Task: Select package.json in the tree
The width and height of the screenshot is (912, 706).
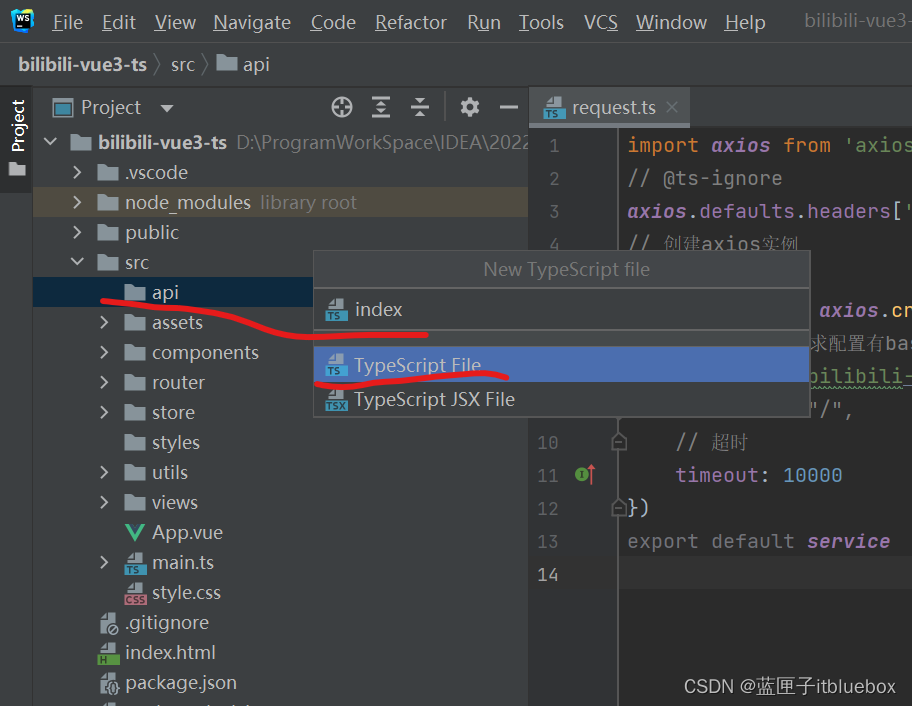Action: coord(180,683)
